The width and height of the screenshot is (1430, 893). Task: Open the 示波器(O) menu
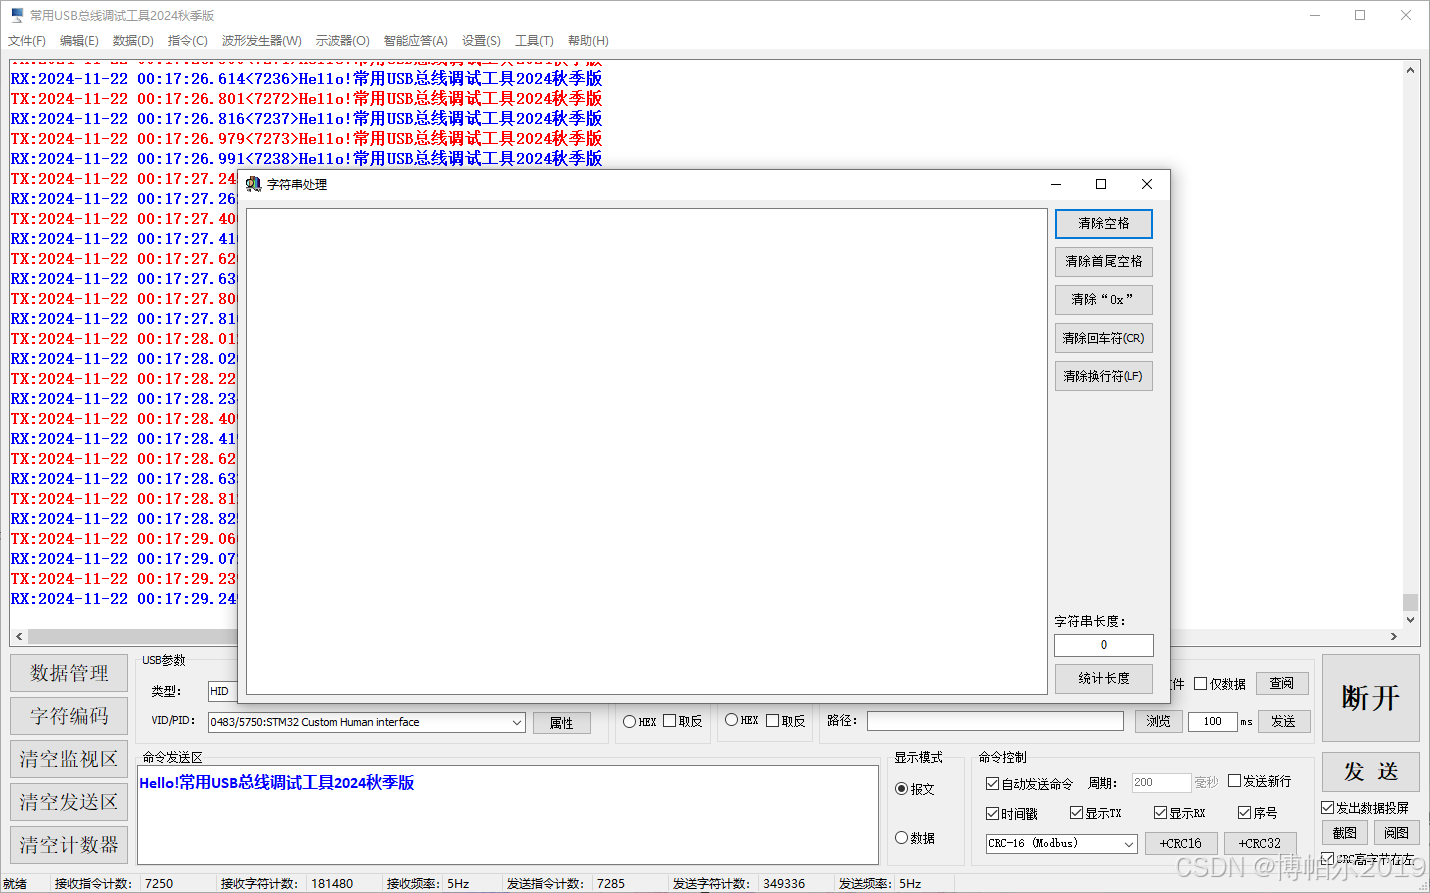pos(343,41)
